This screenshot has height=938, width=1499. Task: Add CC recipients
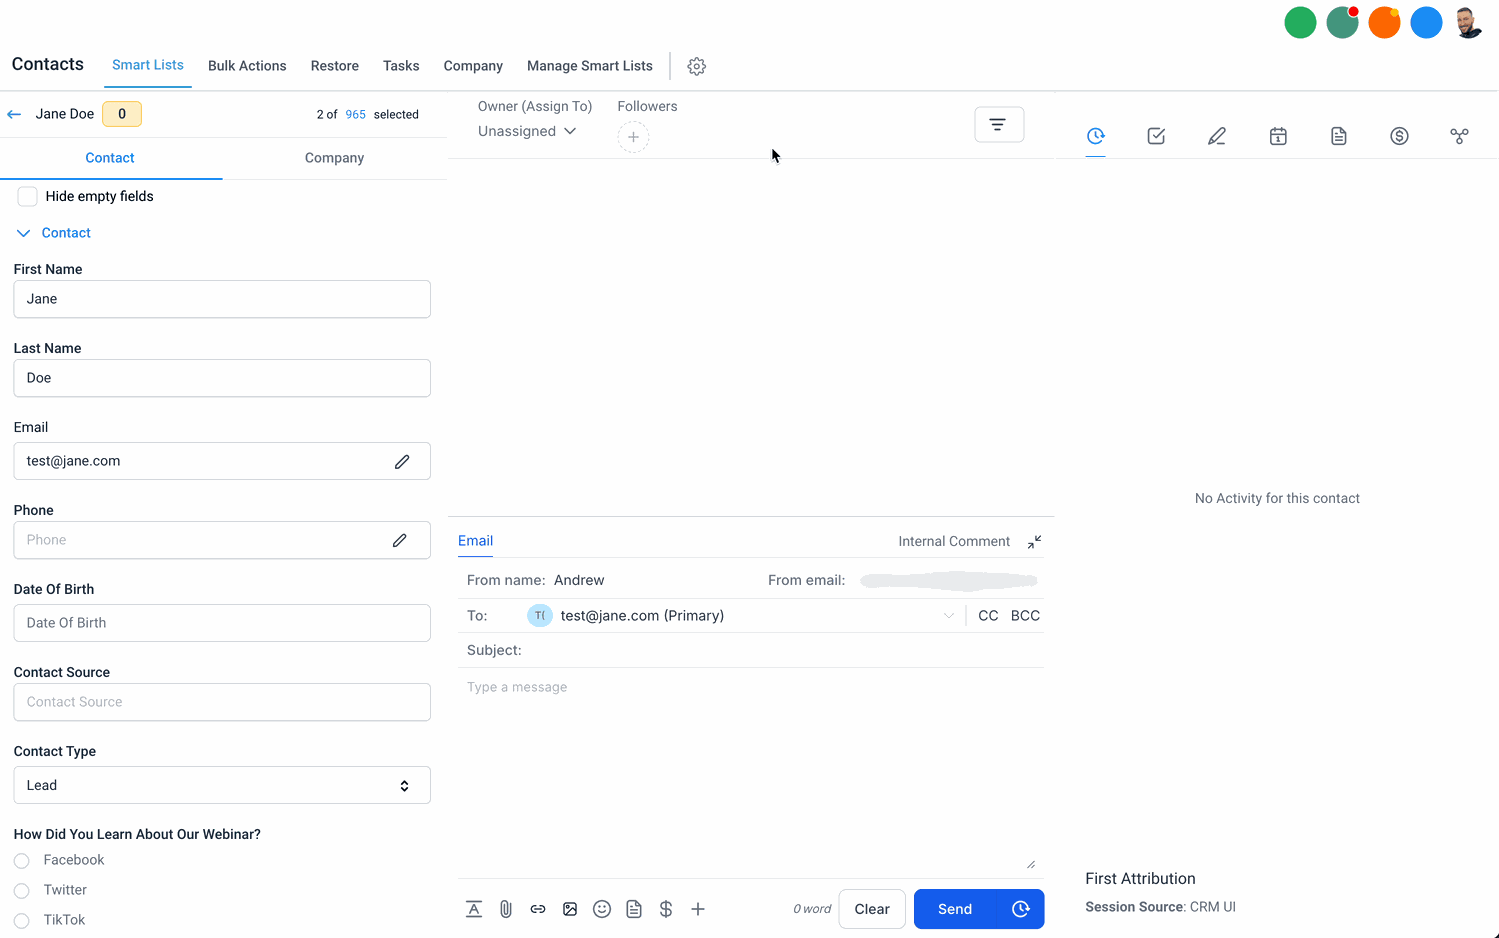988,616
